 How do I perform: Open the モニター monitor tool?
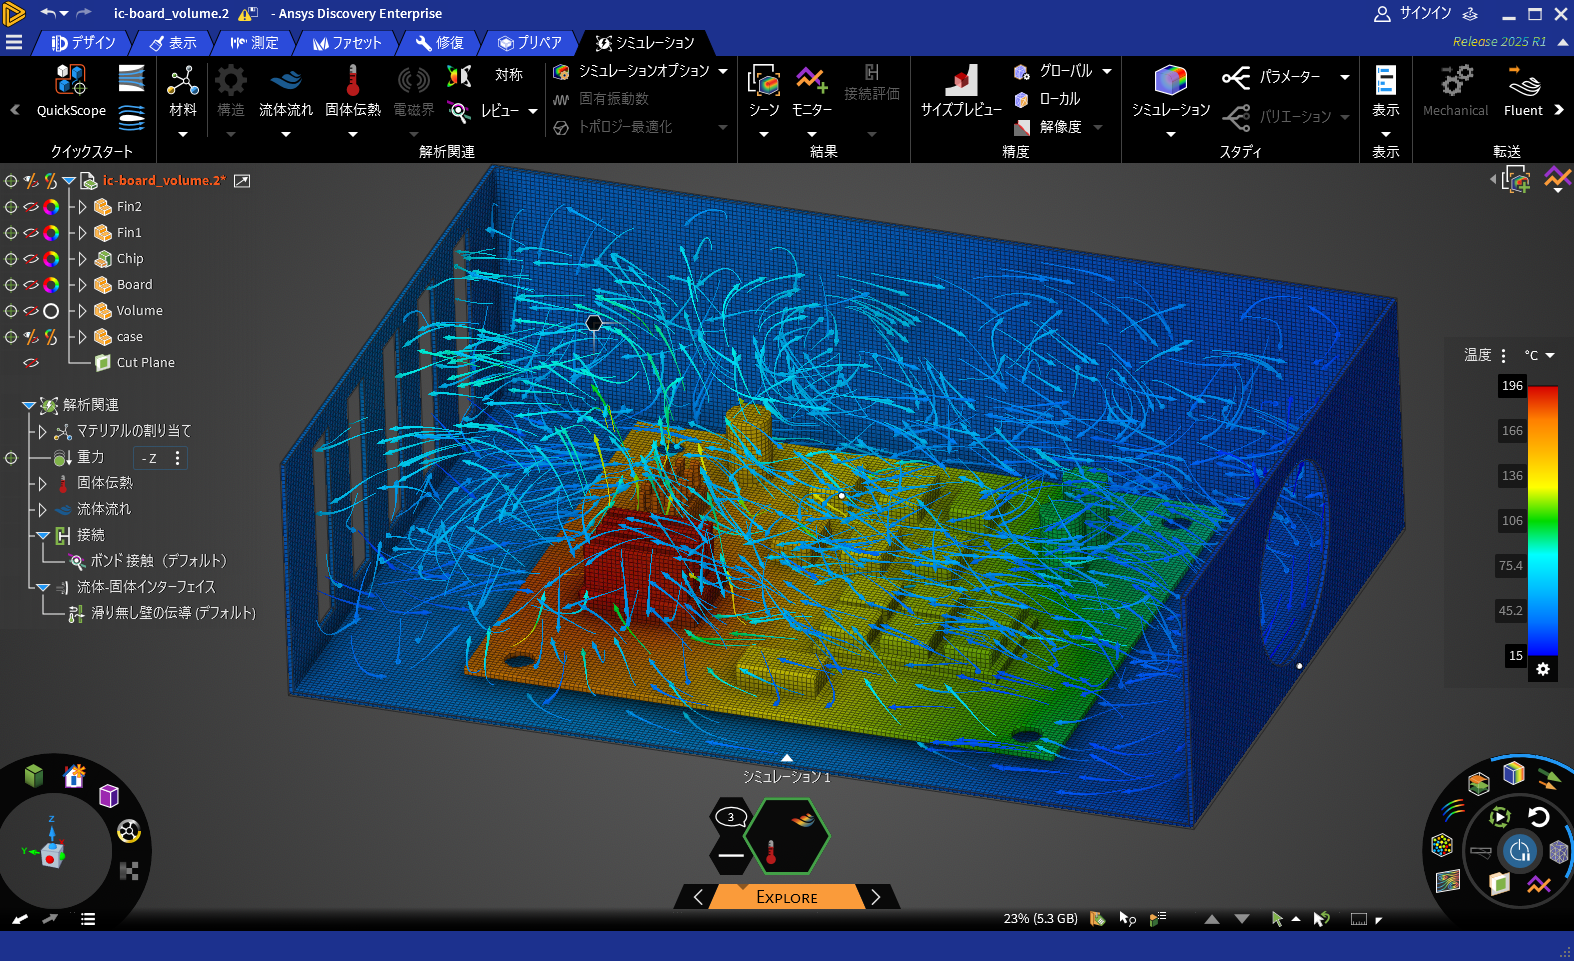click(x=811, y=90)
